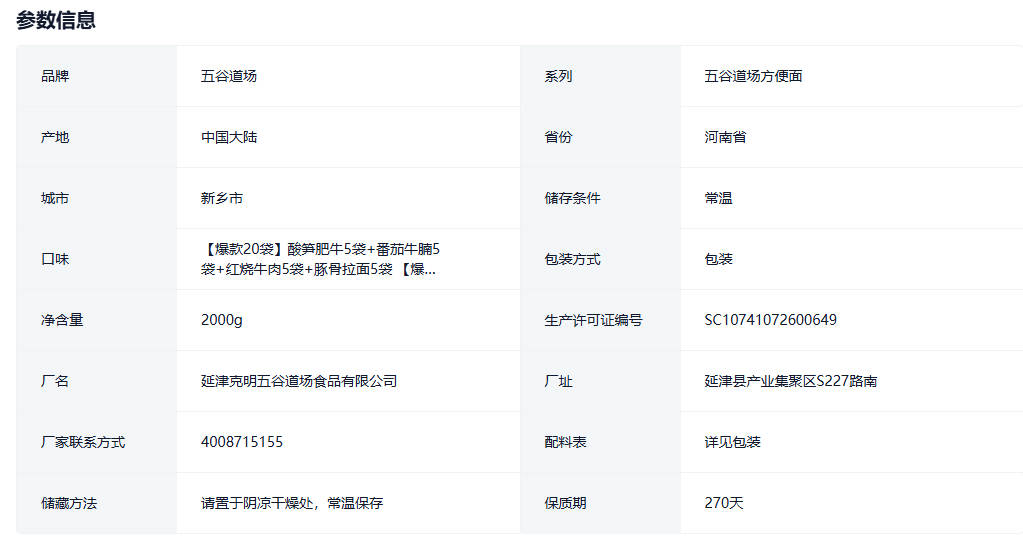The width and height of the screenshot is (1023, 540).
Task: Select the 储存条件 label cell
Action: coord(600,198)
